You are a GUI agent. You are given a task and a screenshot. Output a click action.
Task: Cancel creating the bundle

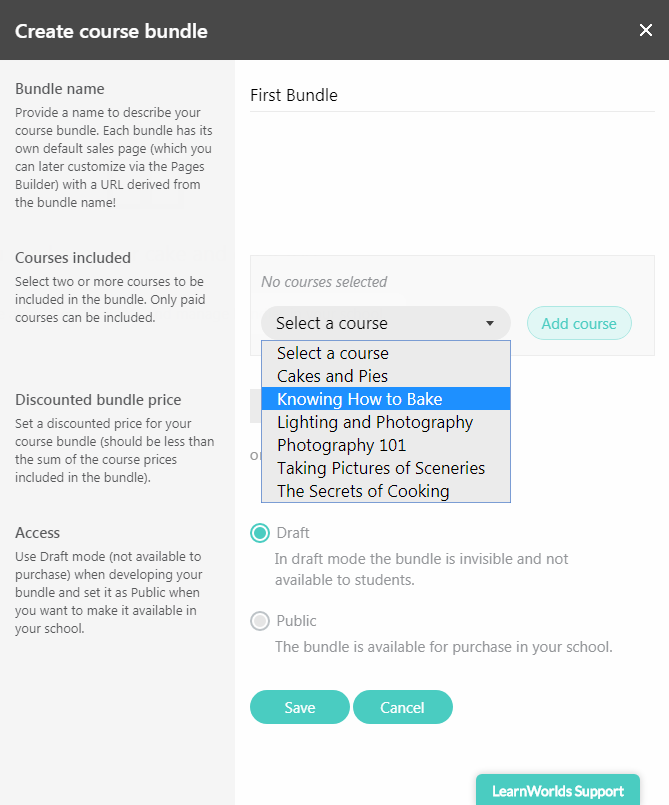[403, 706]
